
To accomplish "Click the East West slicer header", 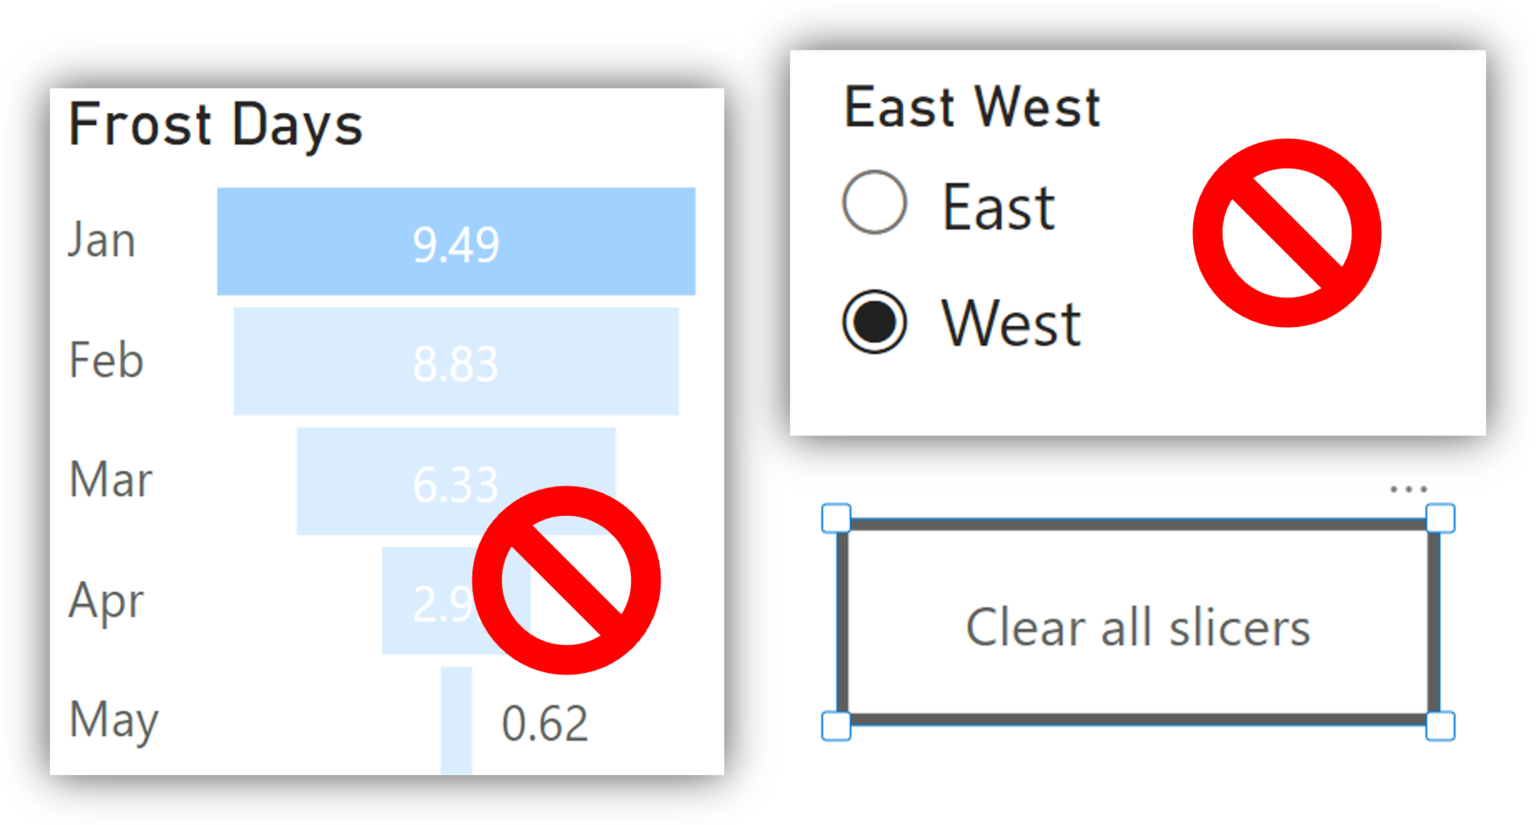I will click(x=972, y=107).
